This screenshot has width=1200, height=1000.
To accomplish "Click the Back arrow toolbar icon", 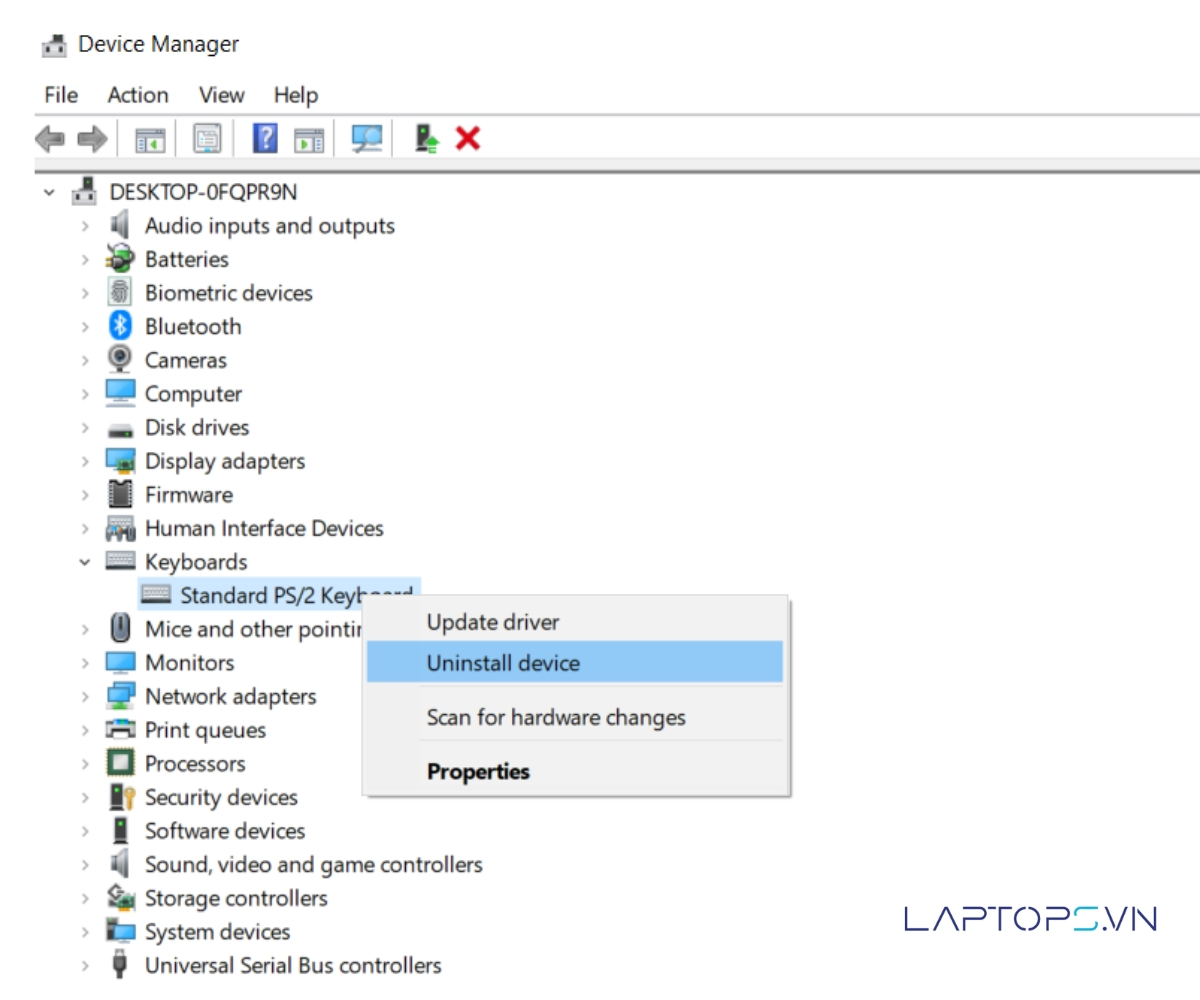I will pos(49,139).
